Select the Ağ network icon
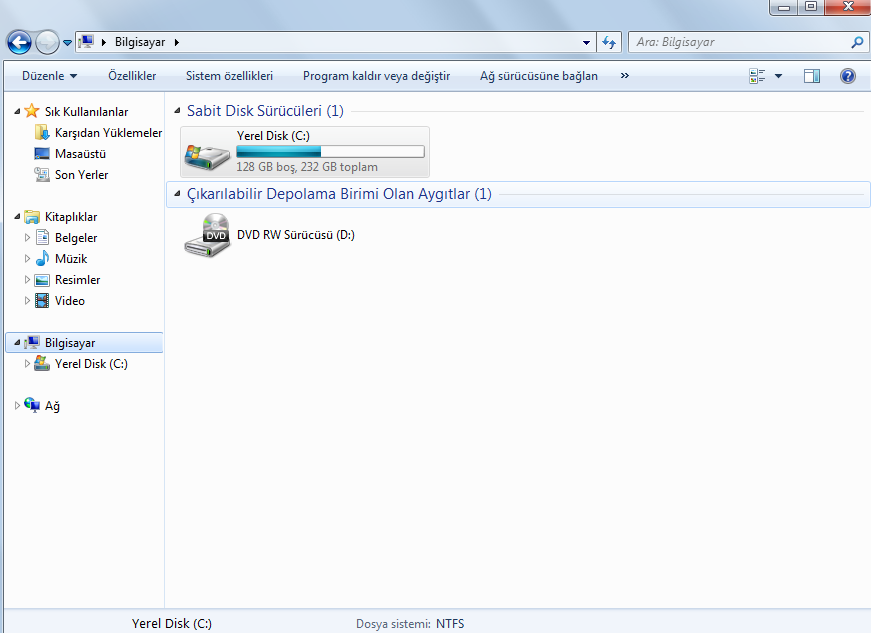Screen dimensions: 871x633 32,405
